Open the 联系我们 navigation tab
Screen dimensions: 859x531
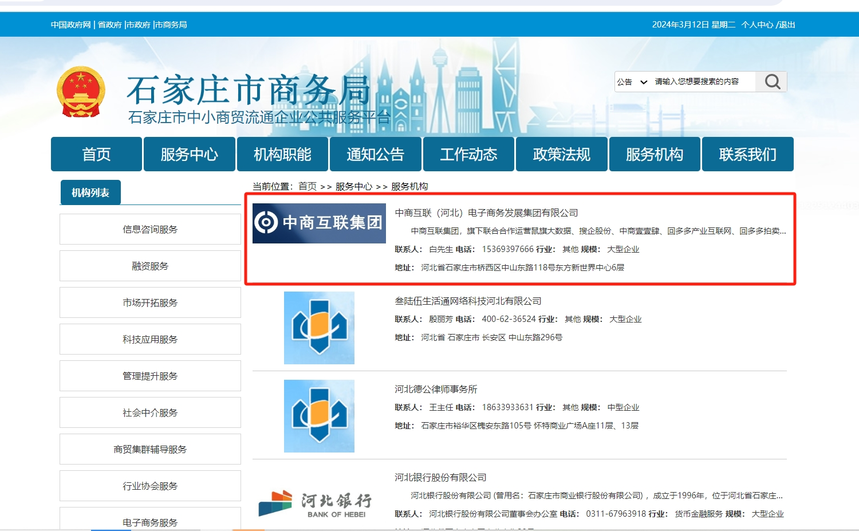(748, 154)
